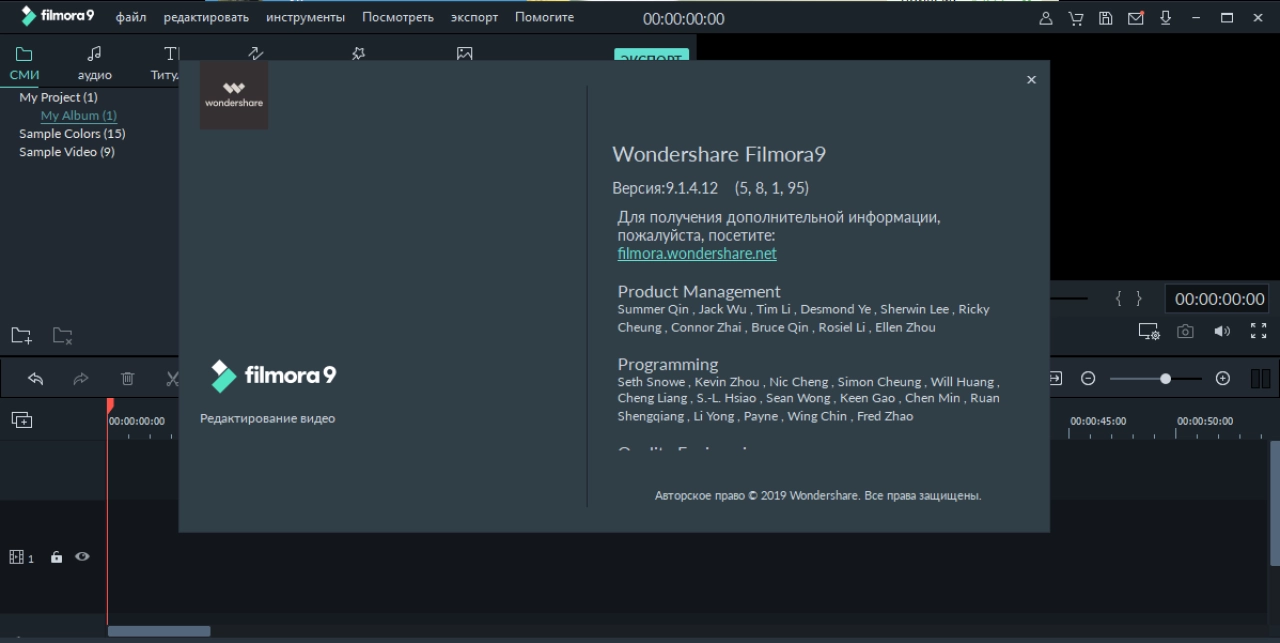The image size is (1280, 643).
Task: Switch to the СМИ media tab
Action: pyautogui.click(x=24, y=64)
